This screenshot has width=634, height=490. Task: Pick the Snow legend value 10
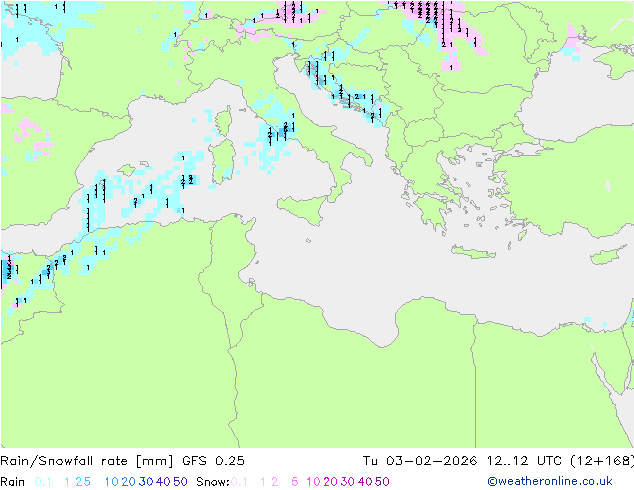(x=313, y=482)
